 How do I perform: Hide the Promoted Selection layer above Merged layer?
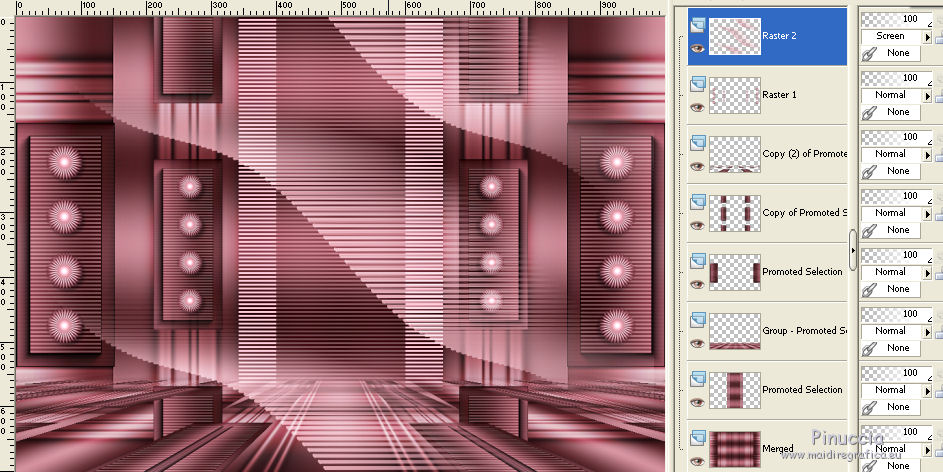tap(698, 402)
